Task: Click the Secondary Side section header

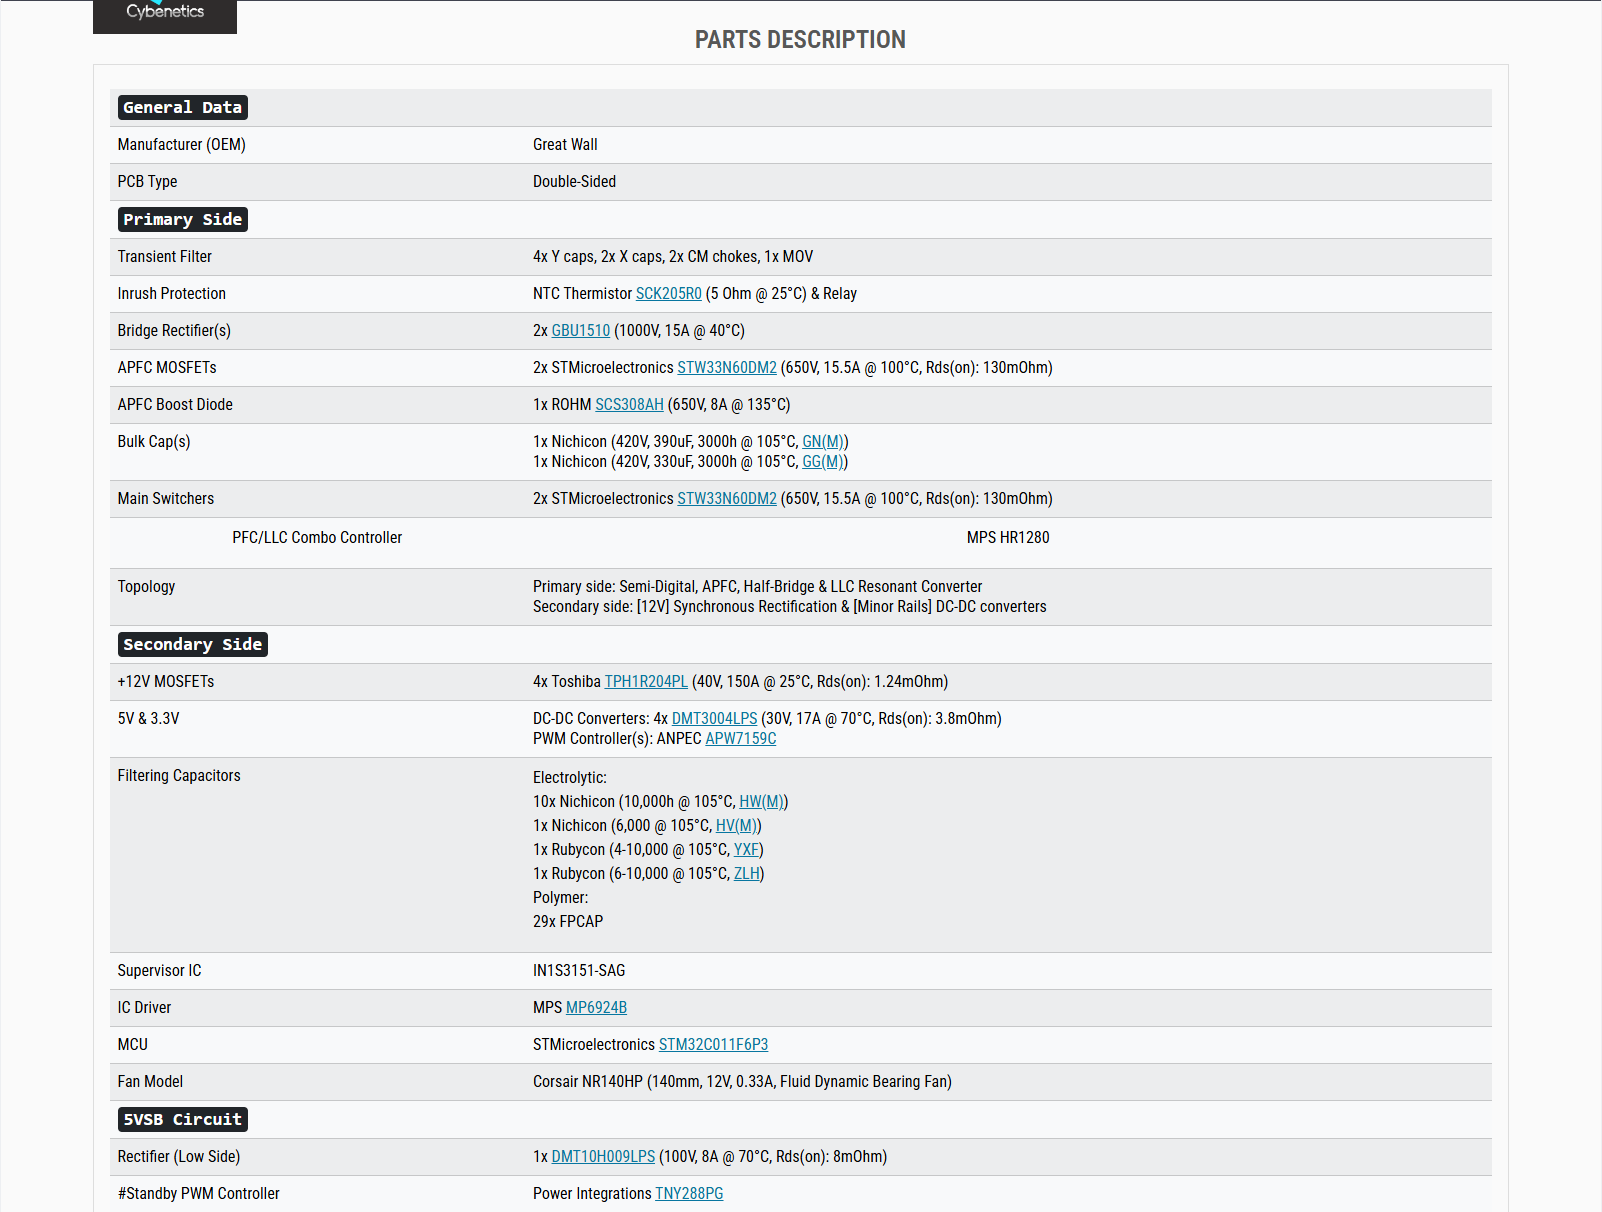Action: pos(193,645)
